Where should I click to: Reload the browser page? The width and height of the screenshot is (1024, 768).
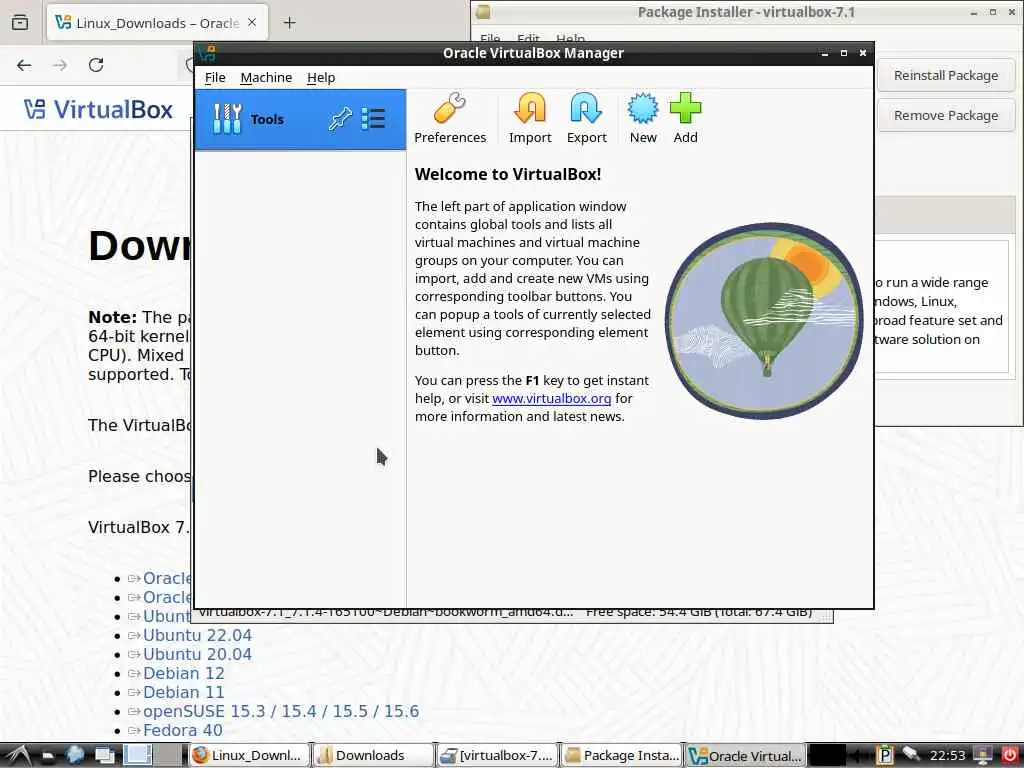pos(96,65)
